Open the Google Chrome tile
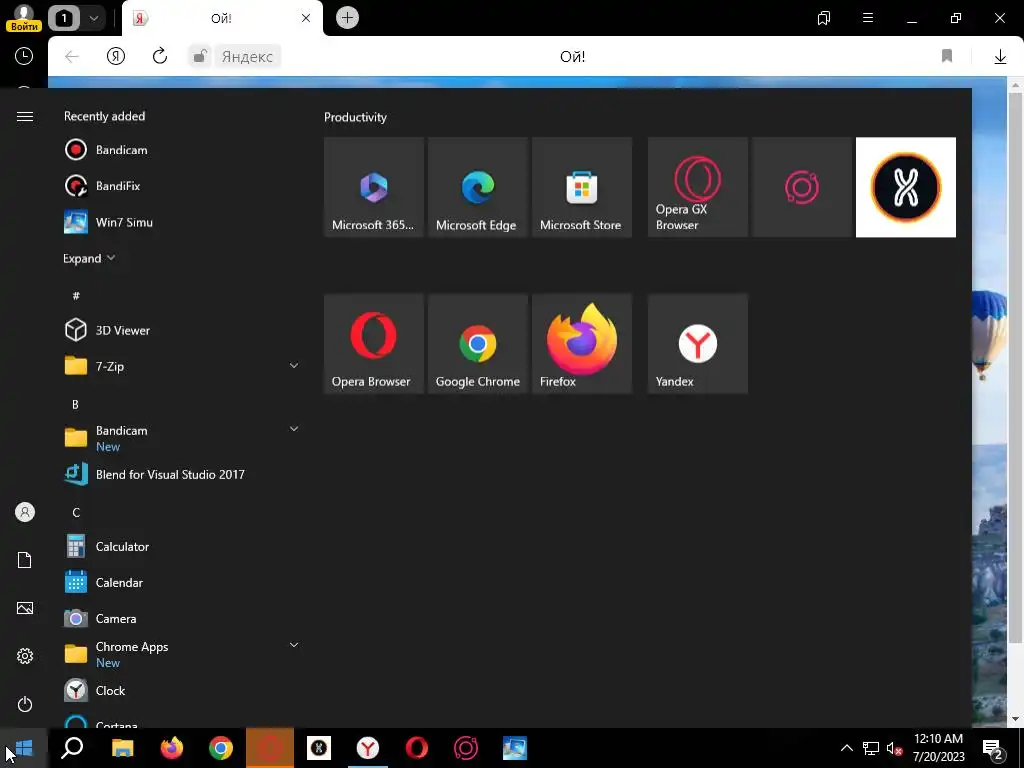The width and height of the screenshot is (1024, 768). [x=477, y=344]
